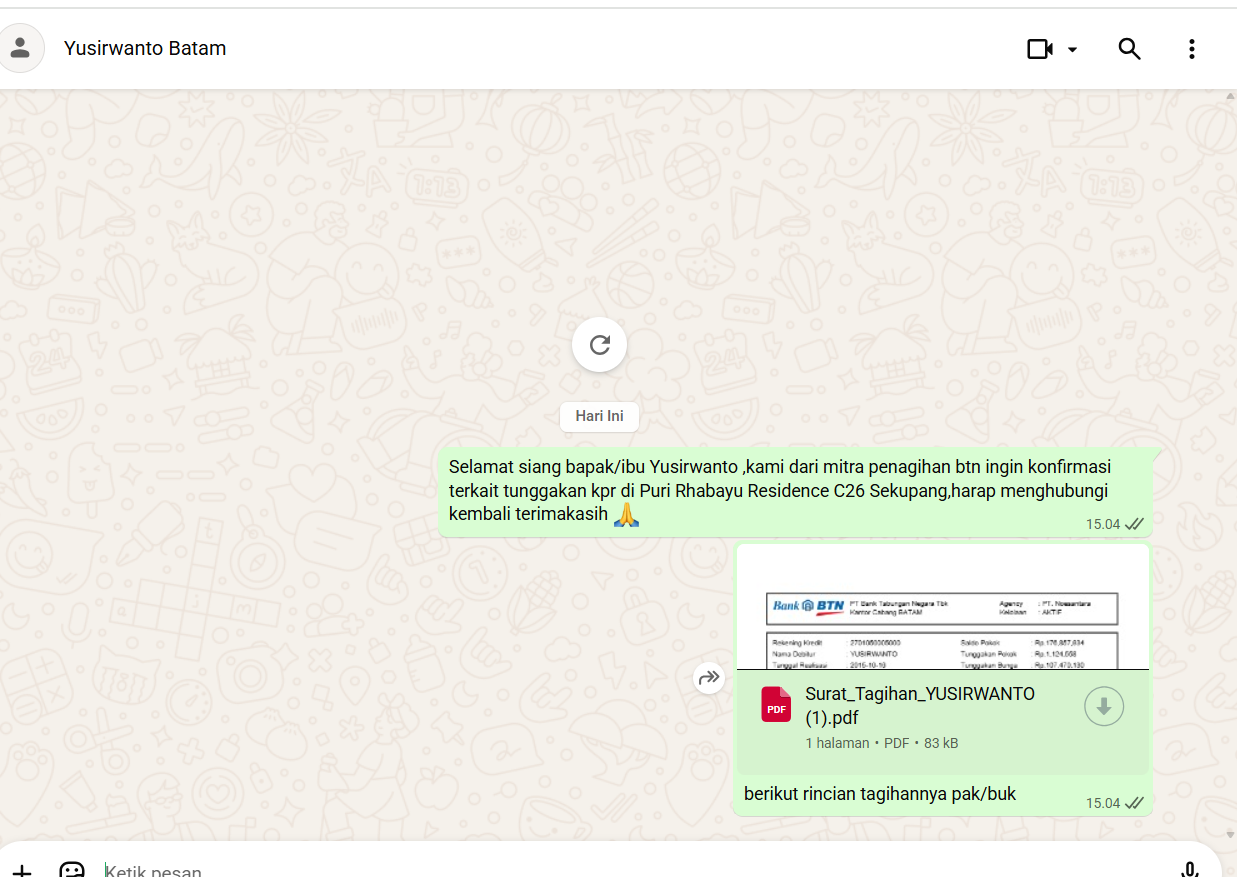
Task: Open the emoji picker
Action: pos(72,870)
